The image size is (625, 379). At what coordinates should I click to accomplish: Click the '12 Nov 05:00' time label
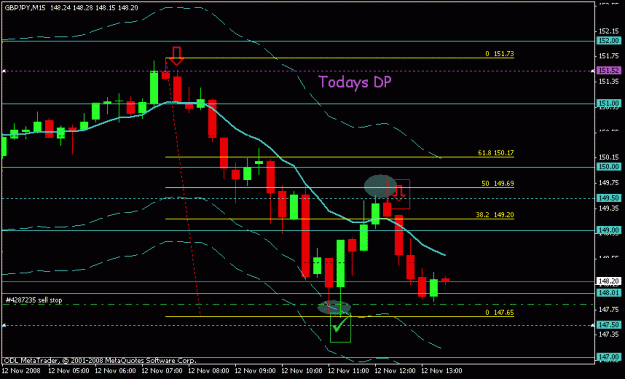point(69,371)
